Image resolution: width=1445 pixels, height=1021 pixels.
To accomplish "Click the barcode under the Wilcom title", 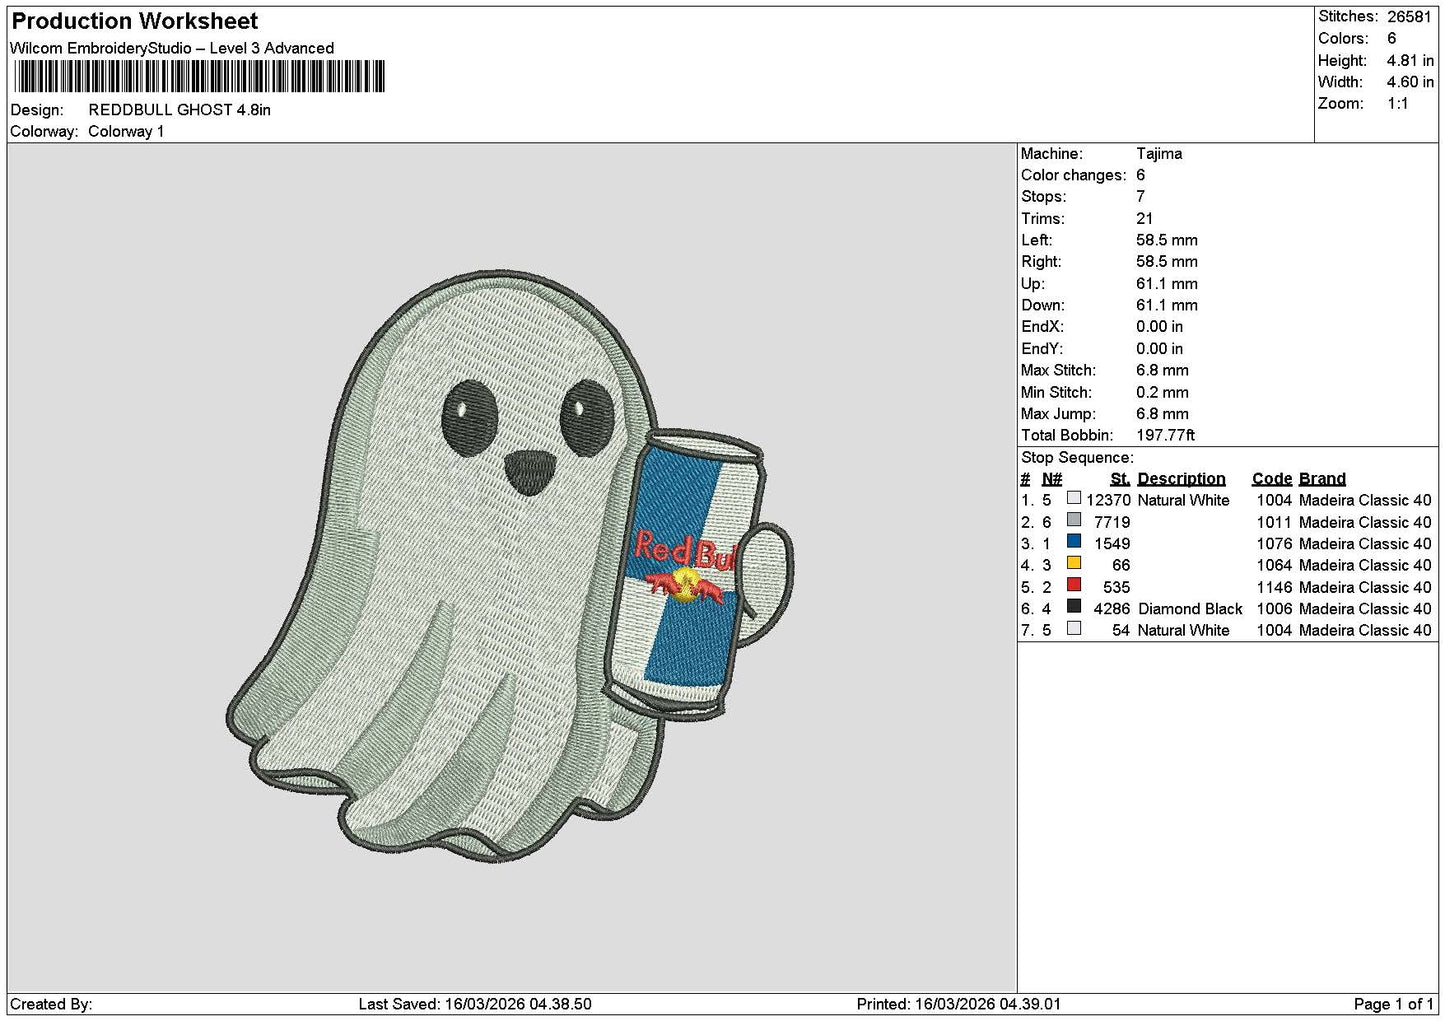I will [199, 77].
